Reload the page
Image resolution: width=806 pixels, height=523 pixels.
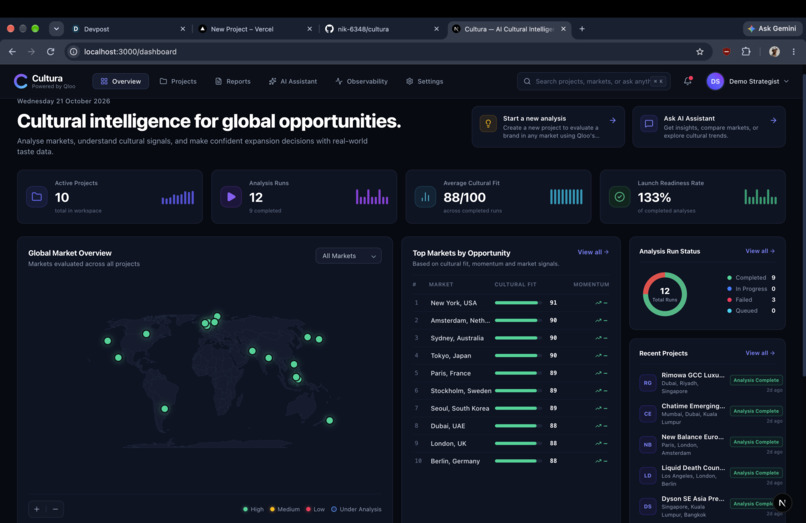(x=50, y=51)
